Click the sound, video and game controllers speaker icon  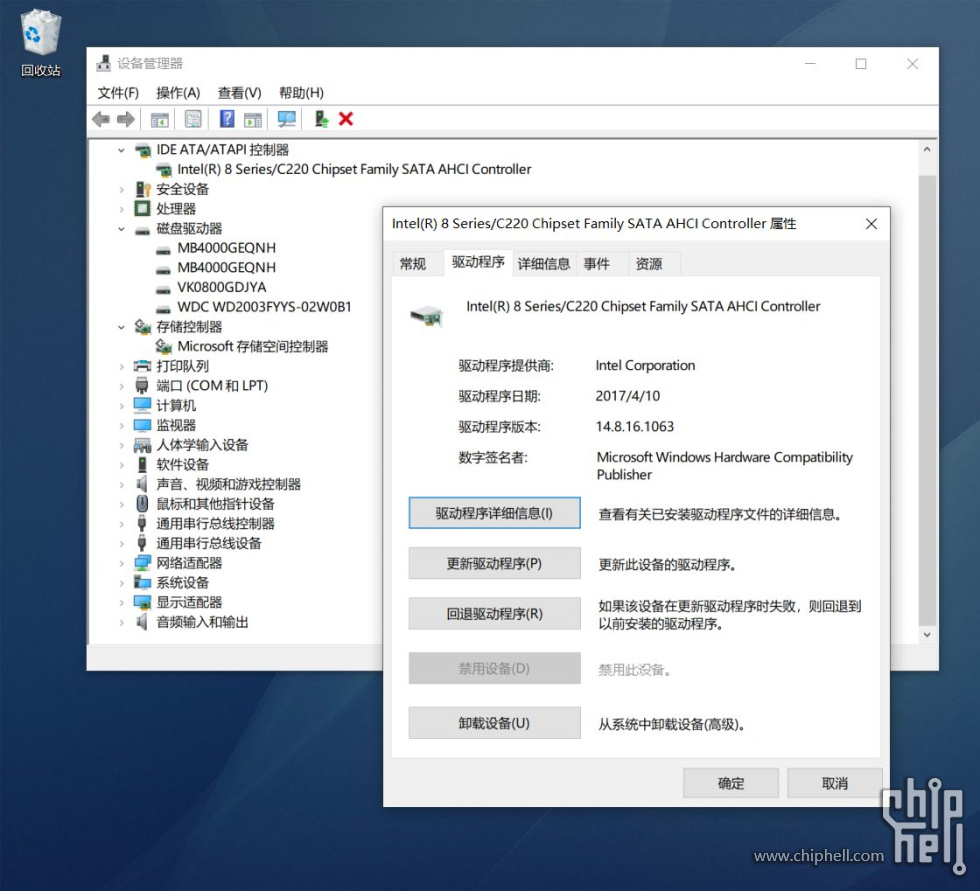(x=142, y=484)
